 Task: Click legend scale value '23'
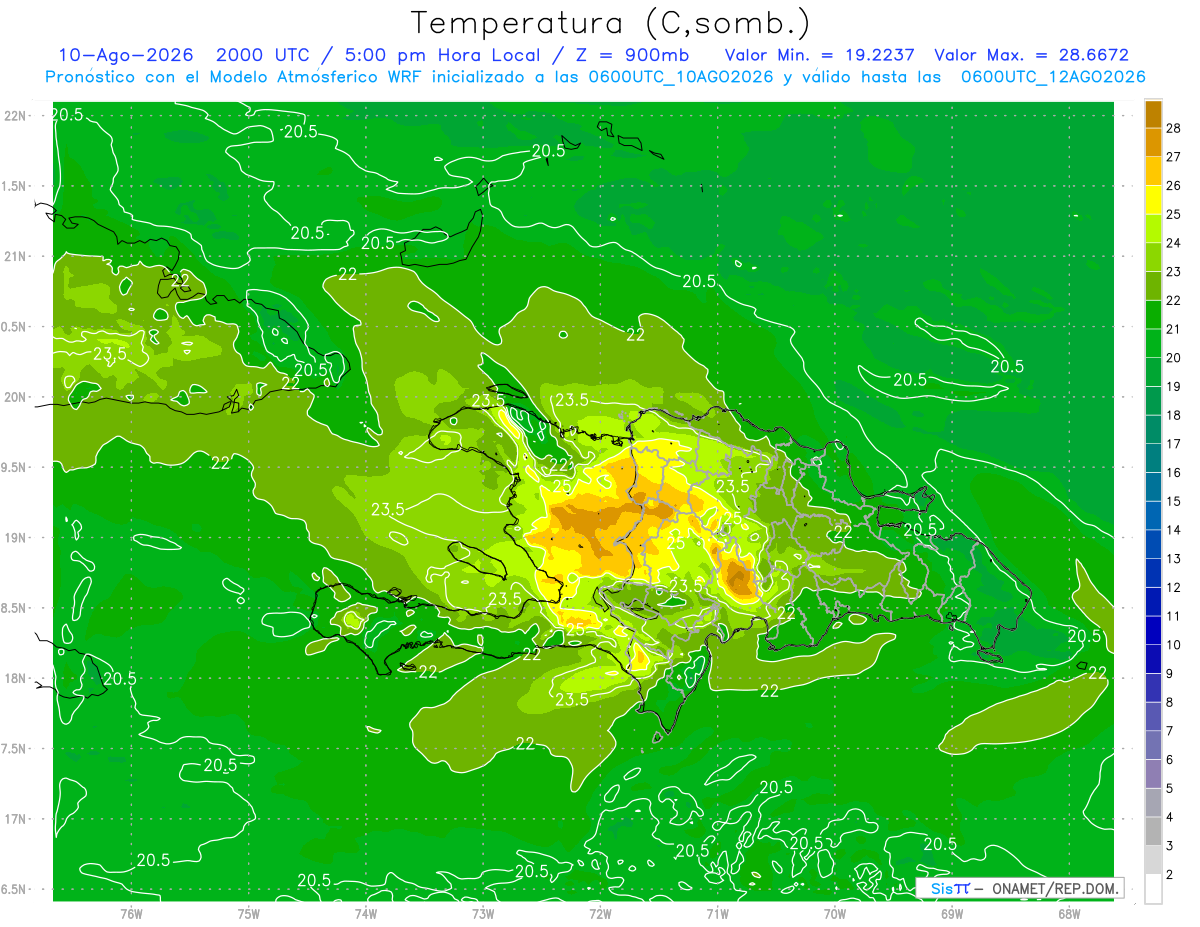click(1174, 271)
